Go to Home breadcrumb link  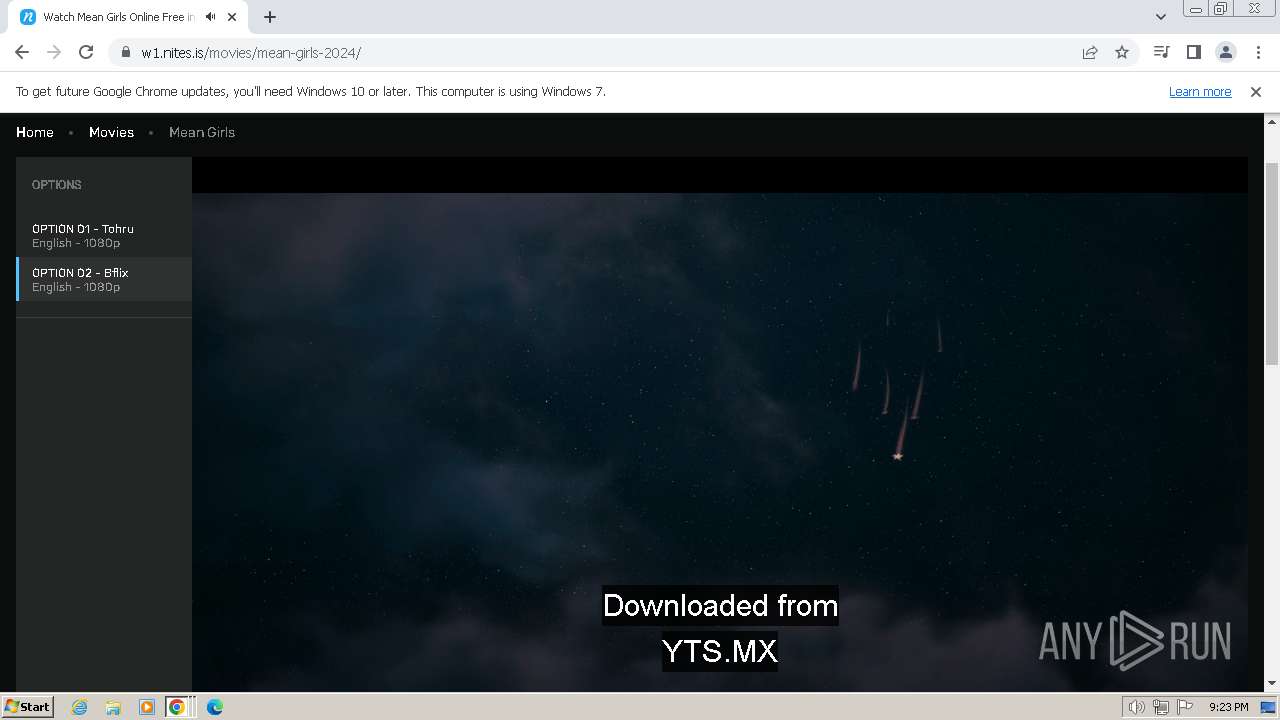(35, 132)
